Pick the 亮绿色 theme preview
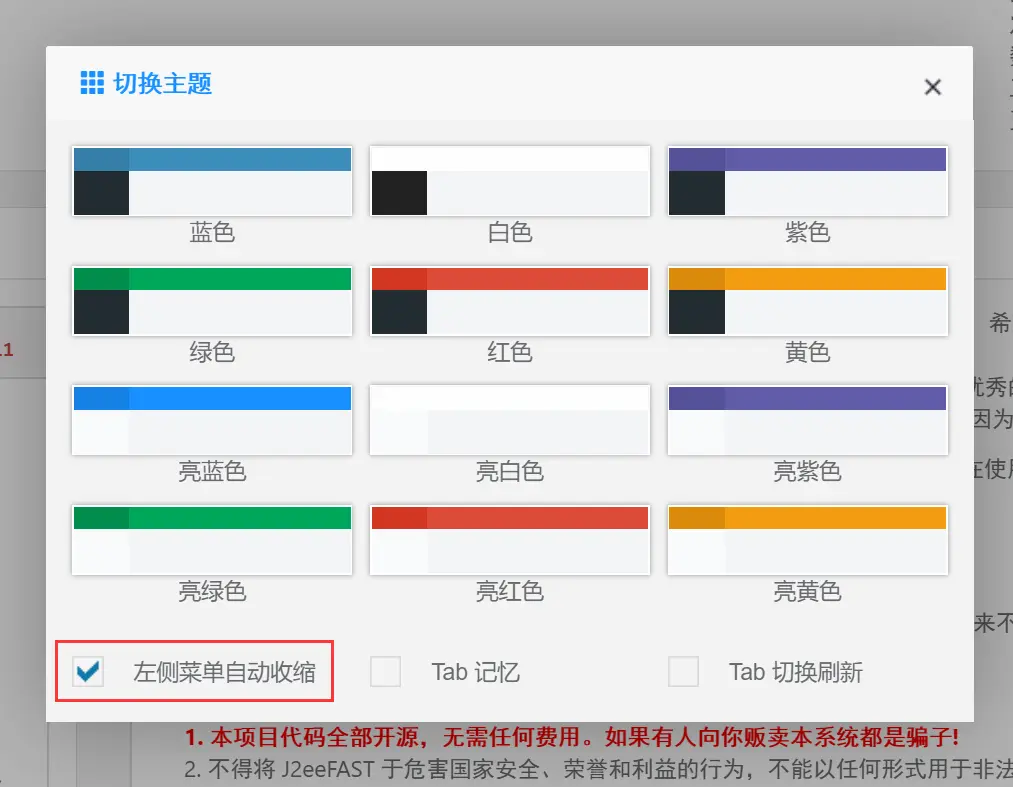Viewport: 1013px width, 787px height. pos(211,540)
